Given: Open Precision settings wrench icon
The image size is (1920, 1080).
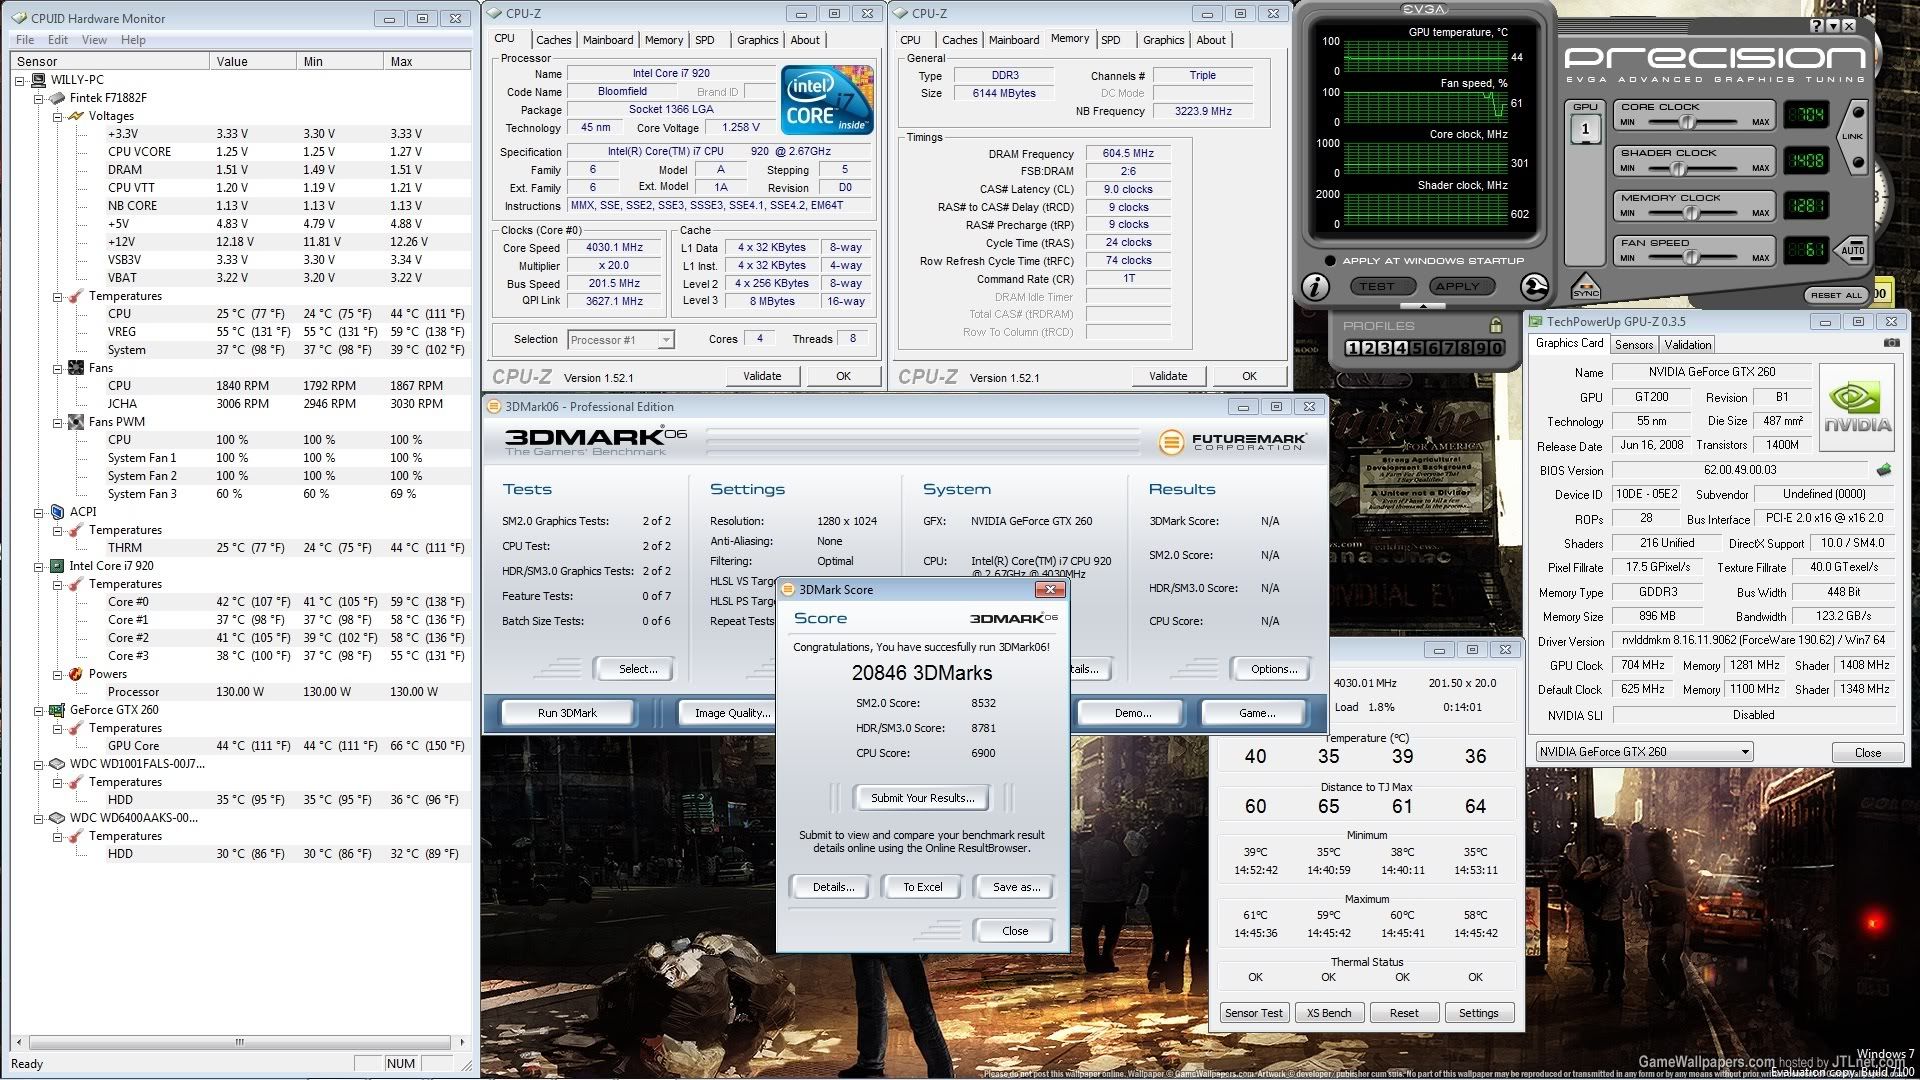Looking at the screenshot, I should click(x=1534, y=287).
